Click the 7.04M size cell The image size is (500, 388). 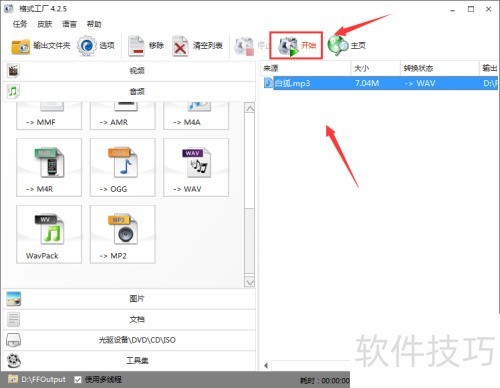coord(367,83)
